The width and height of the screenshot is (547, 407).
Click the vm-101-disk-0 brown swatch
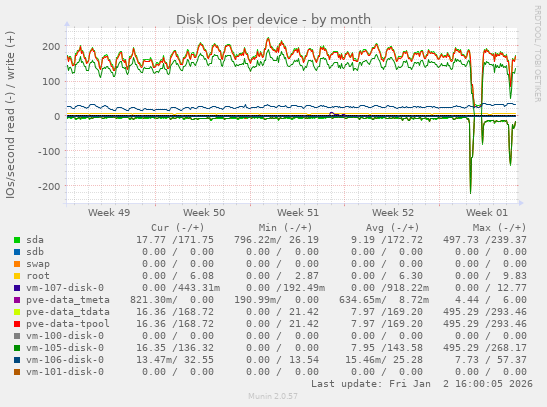pyautogui.click(x=17, y=372)
